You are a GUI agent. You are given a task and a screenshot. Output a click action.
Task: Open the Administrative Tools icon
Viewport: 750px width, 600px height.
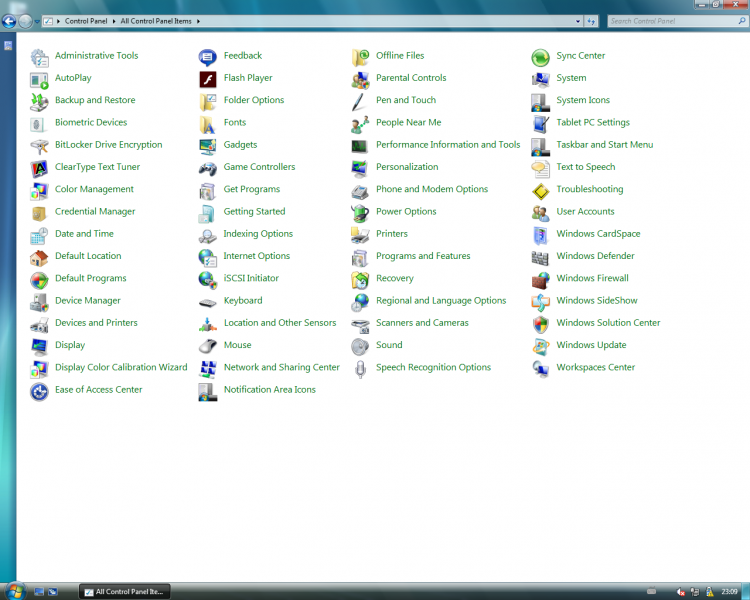[x=39, y=57]
